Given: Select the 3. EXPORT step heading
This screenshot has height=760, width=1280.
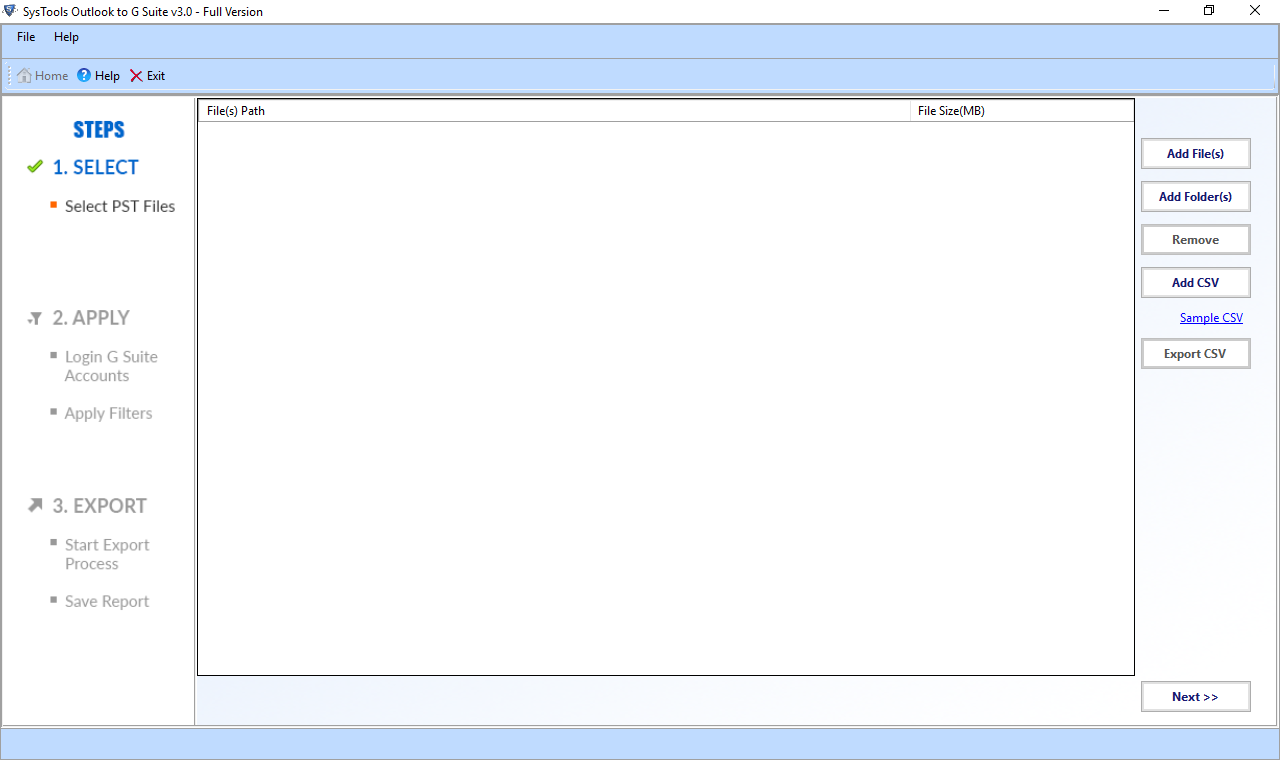Looking at the screenshot, I should coord(100,506).
